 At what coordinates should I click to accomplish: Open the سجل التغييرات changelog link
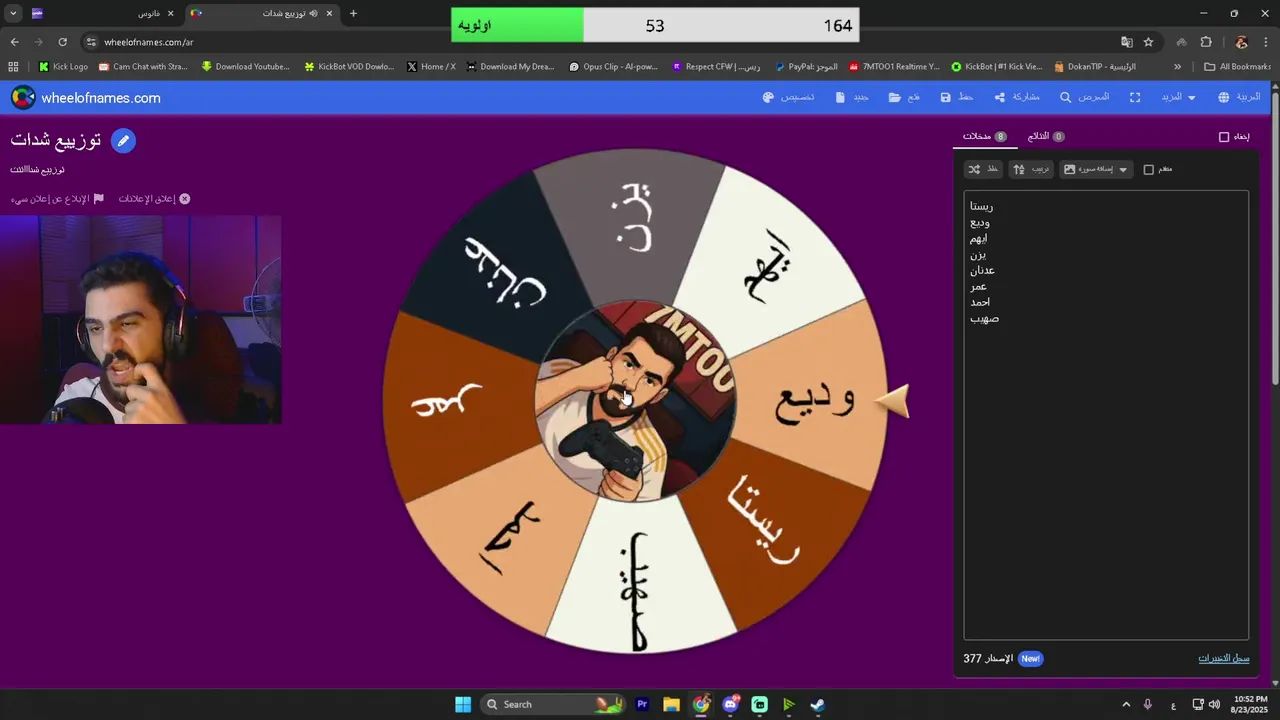(1224, 658)
